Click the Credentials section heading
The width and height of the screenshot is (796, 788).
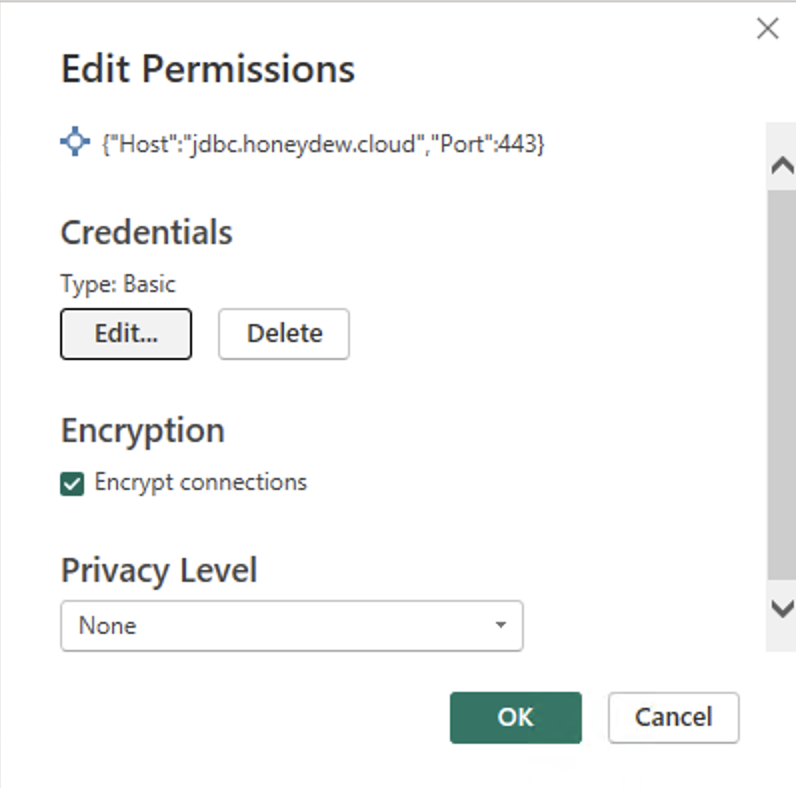(x=146, y=232)
